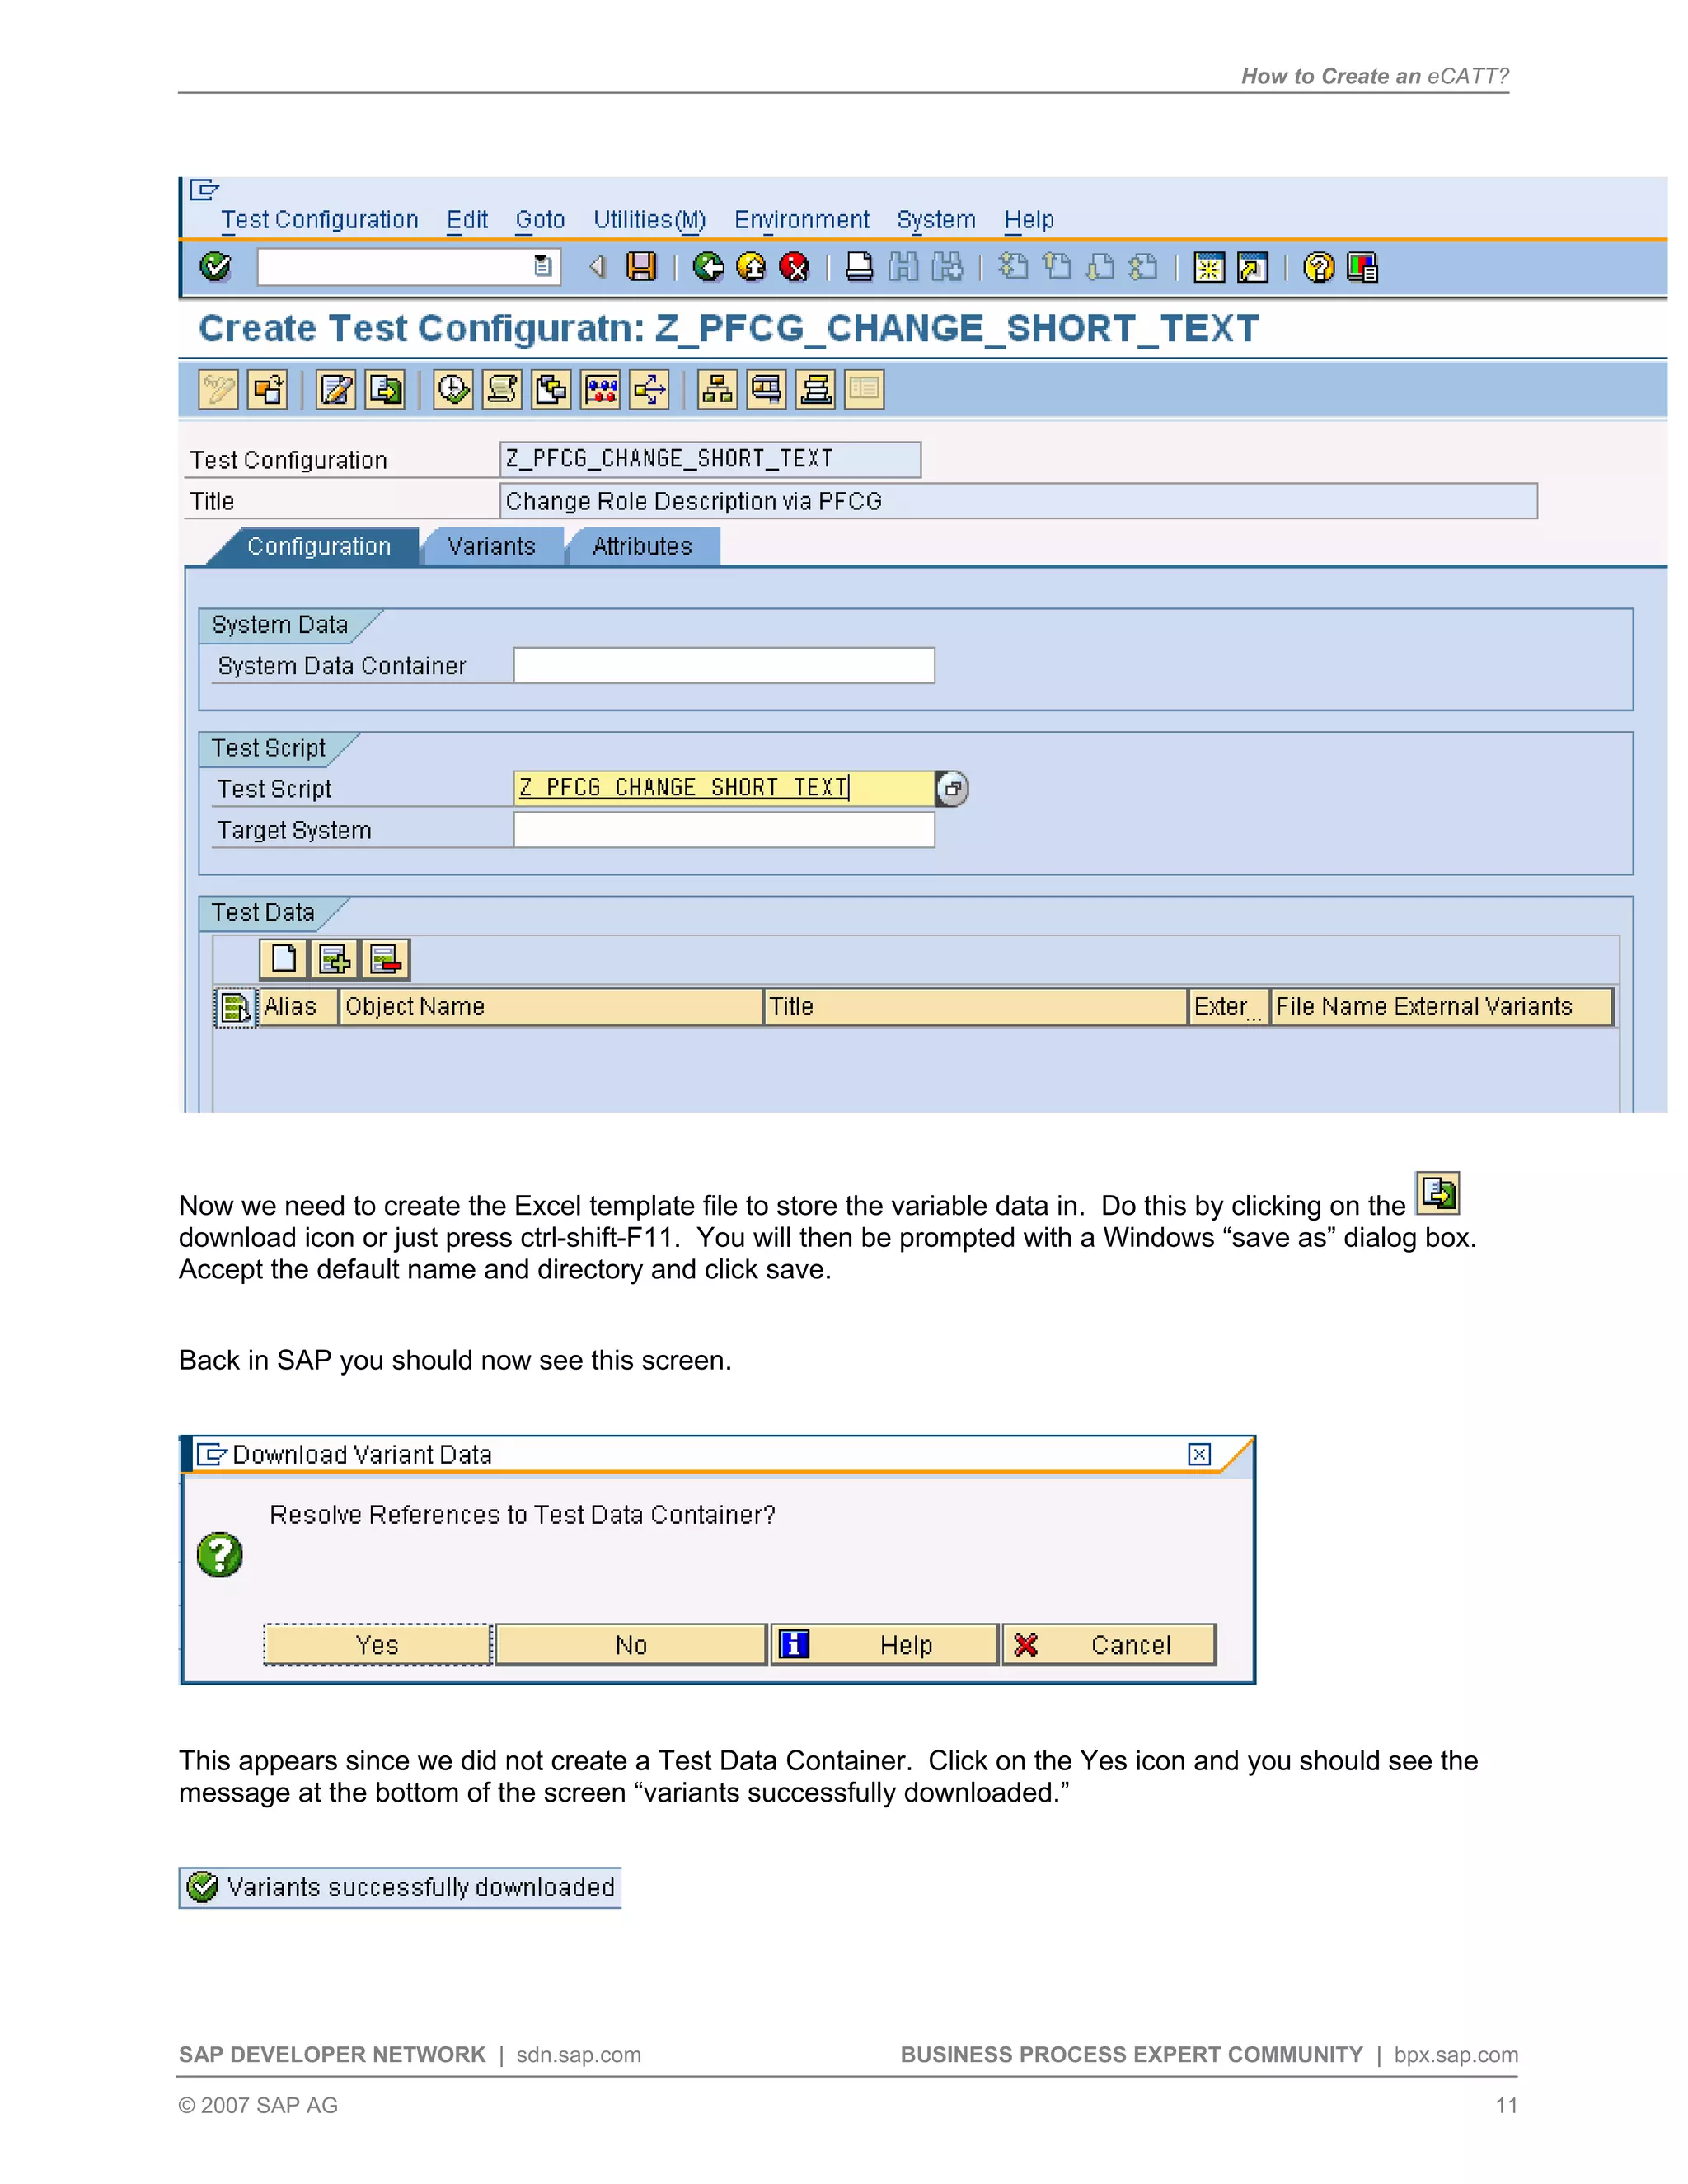Click the Test Configuration name field

(x=710, y=459)
